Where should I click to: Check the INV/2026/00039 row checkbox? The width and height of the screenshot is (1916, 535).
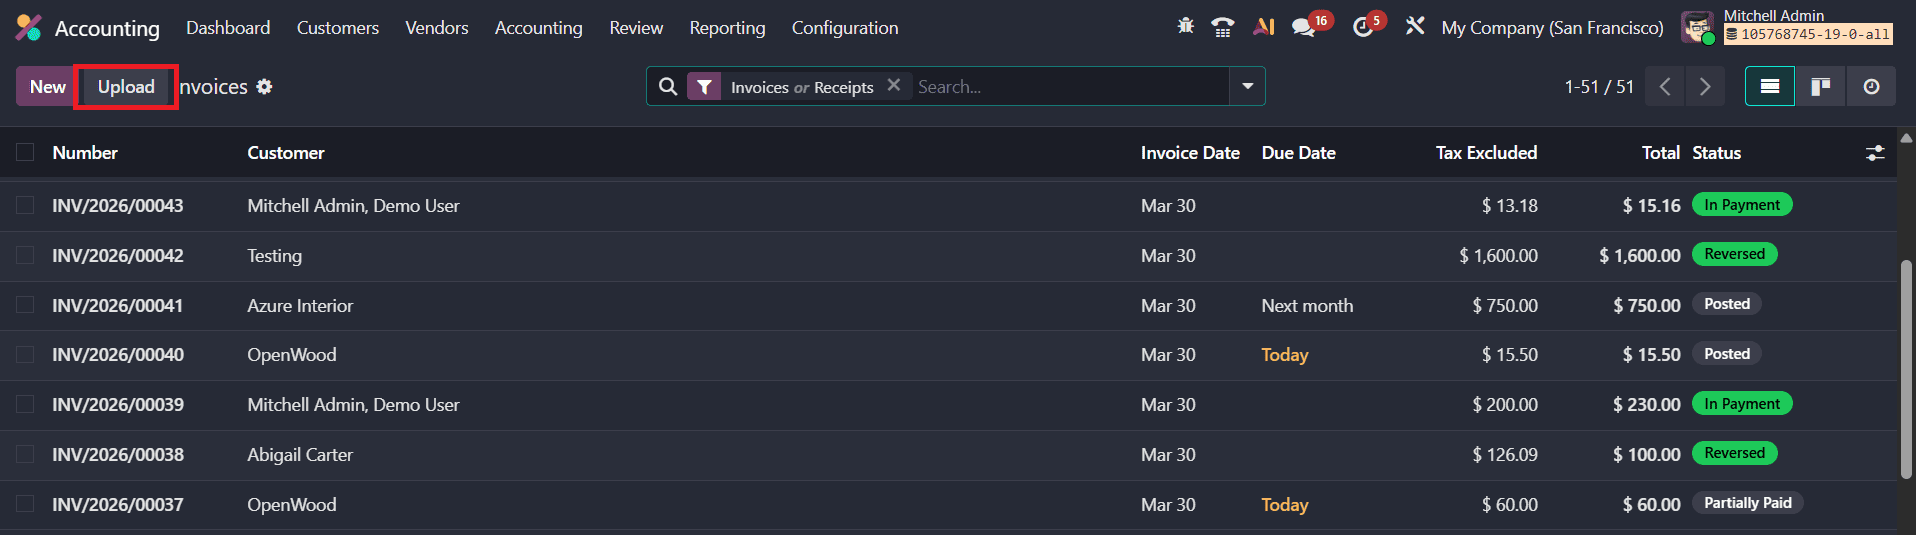(25, 404)
